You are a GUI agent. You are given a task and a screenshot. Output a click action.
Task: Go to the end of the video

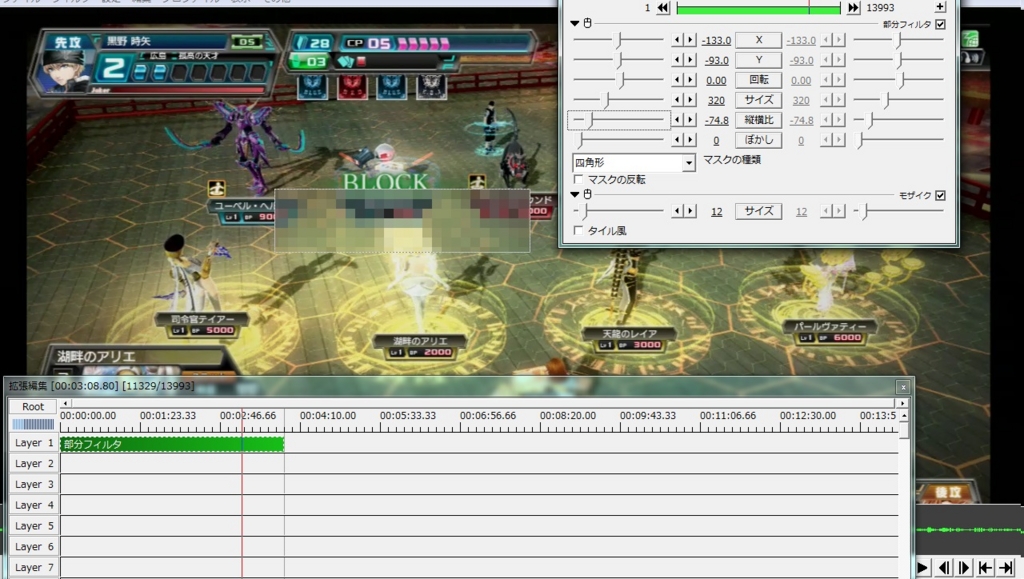pos(1006,567)
